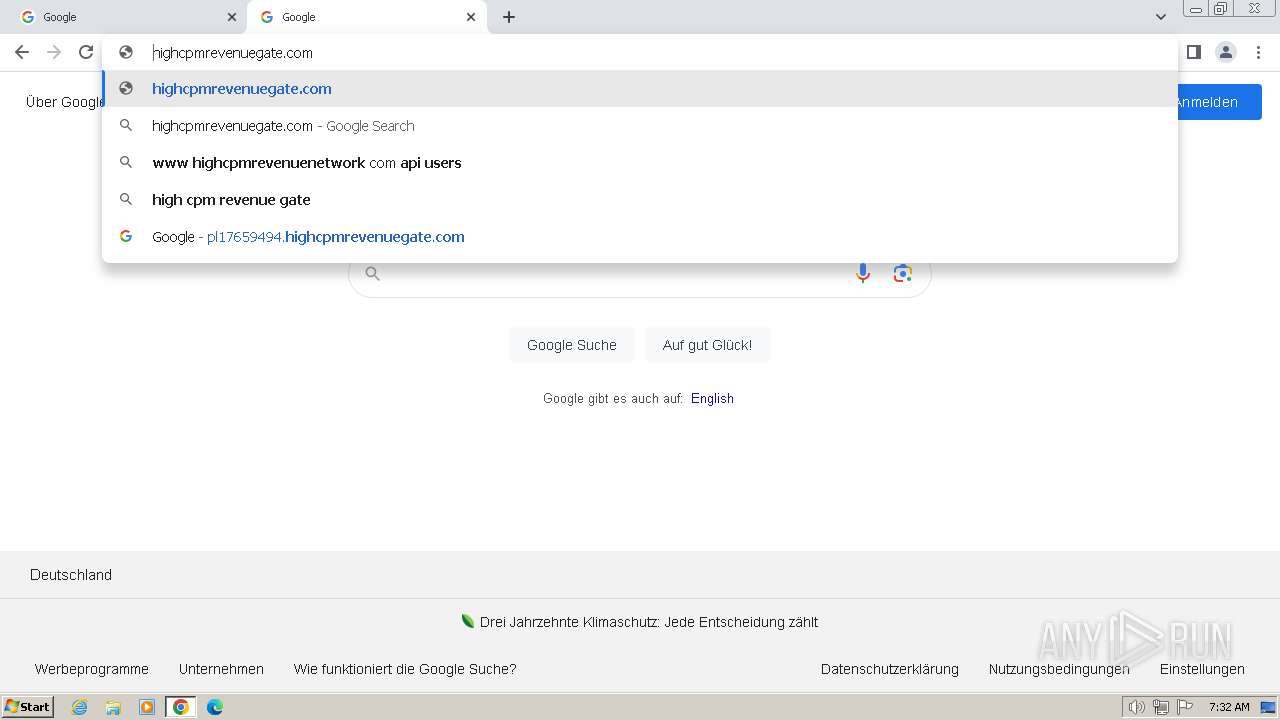1280x720 pixels.
Task: Open the Einstellungen footer menu
Action: point(1202,669)
